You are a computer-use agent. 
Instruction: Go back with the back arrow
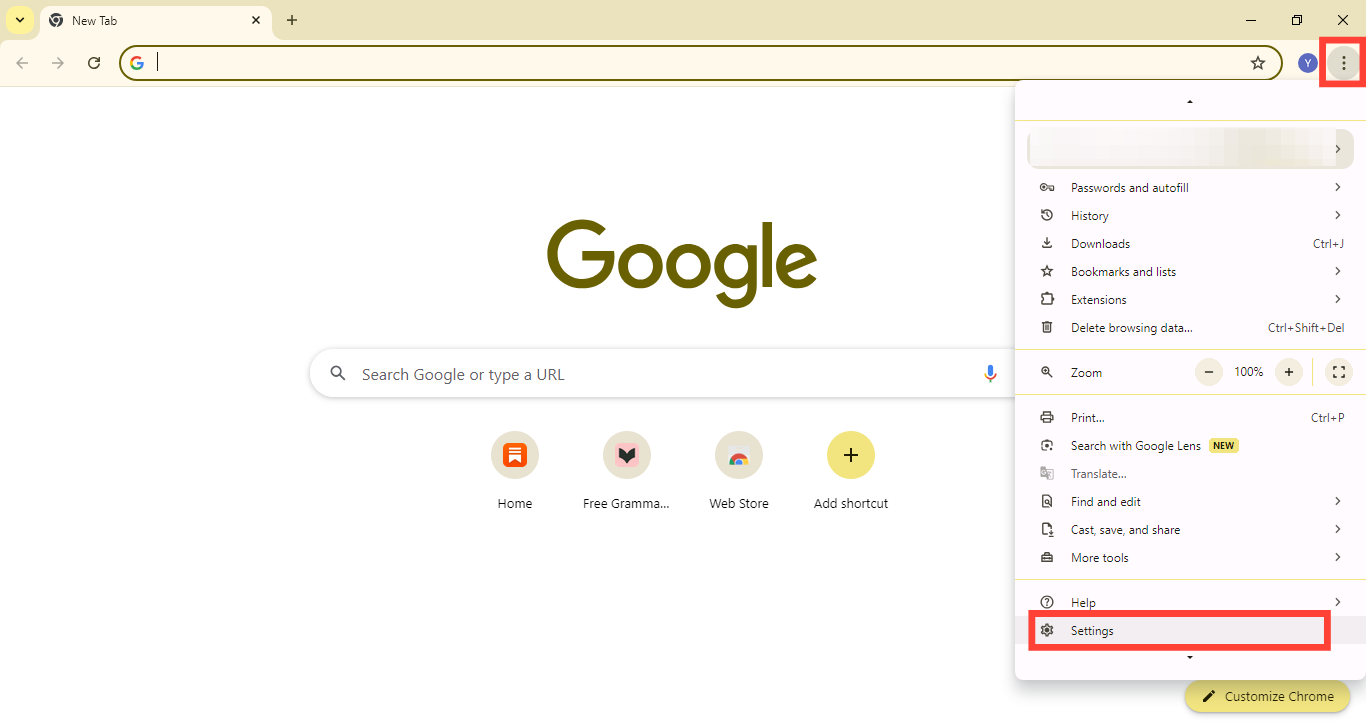point(22,63)
